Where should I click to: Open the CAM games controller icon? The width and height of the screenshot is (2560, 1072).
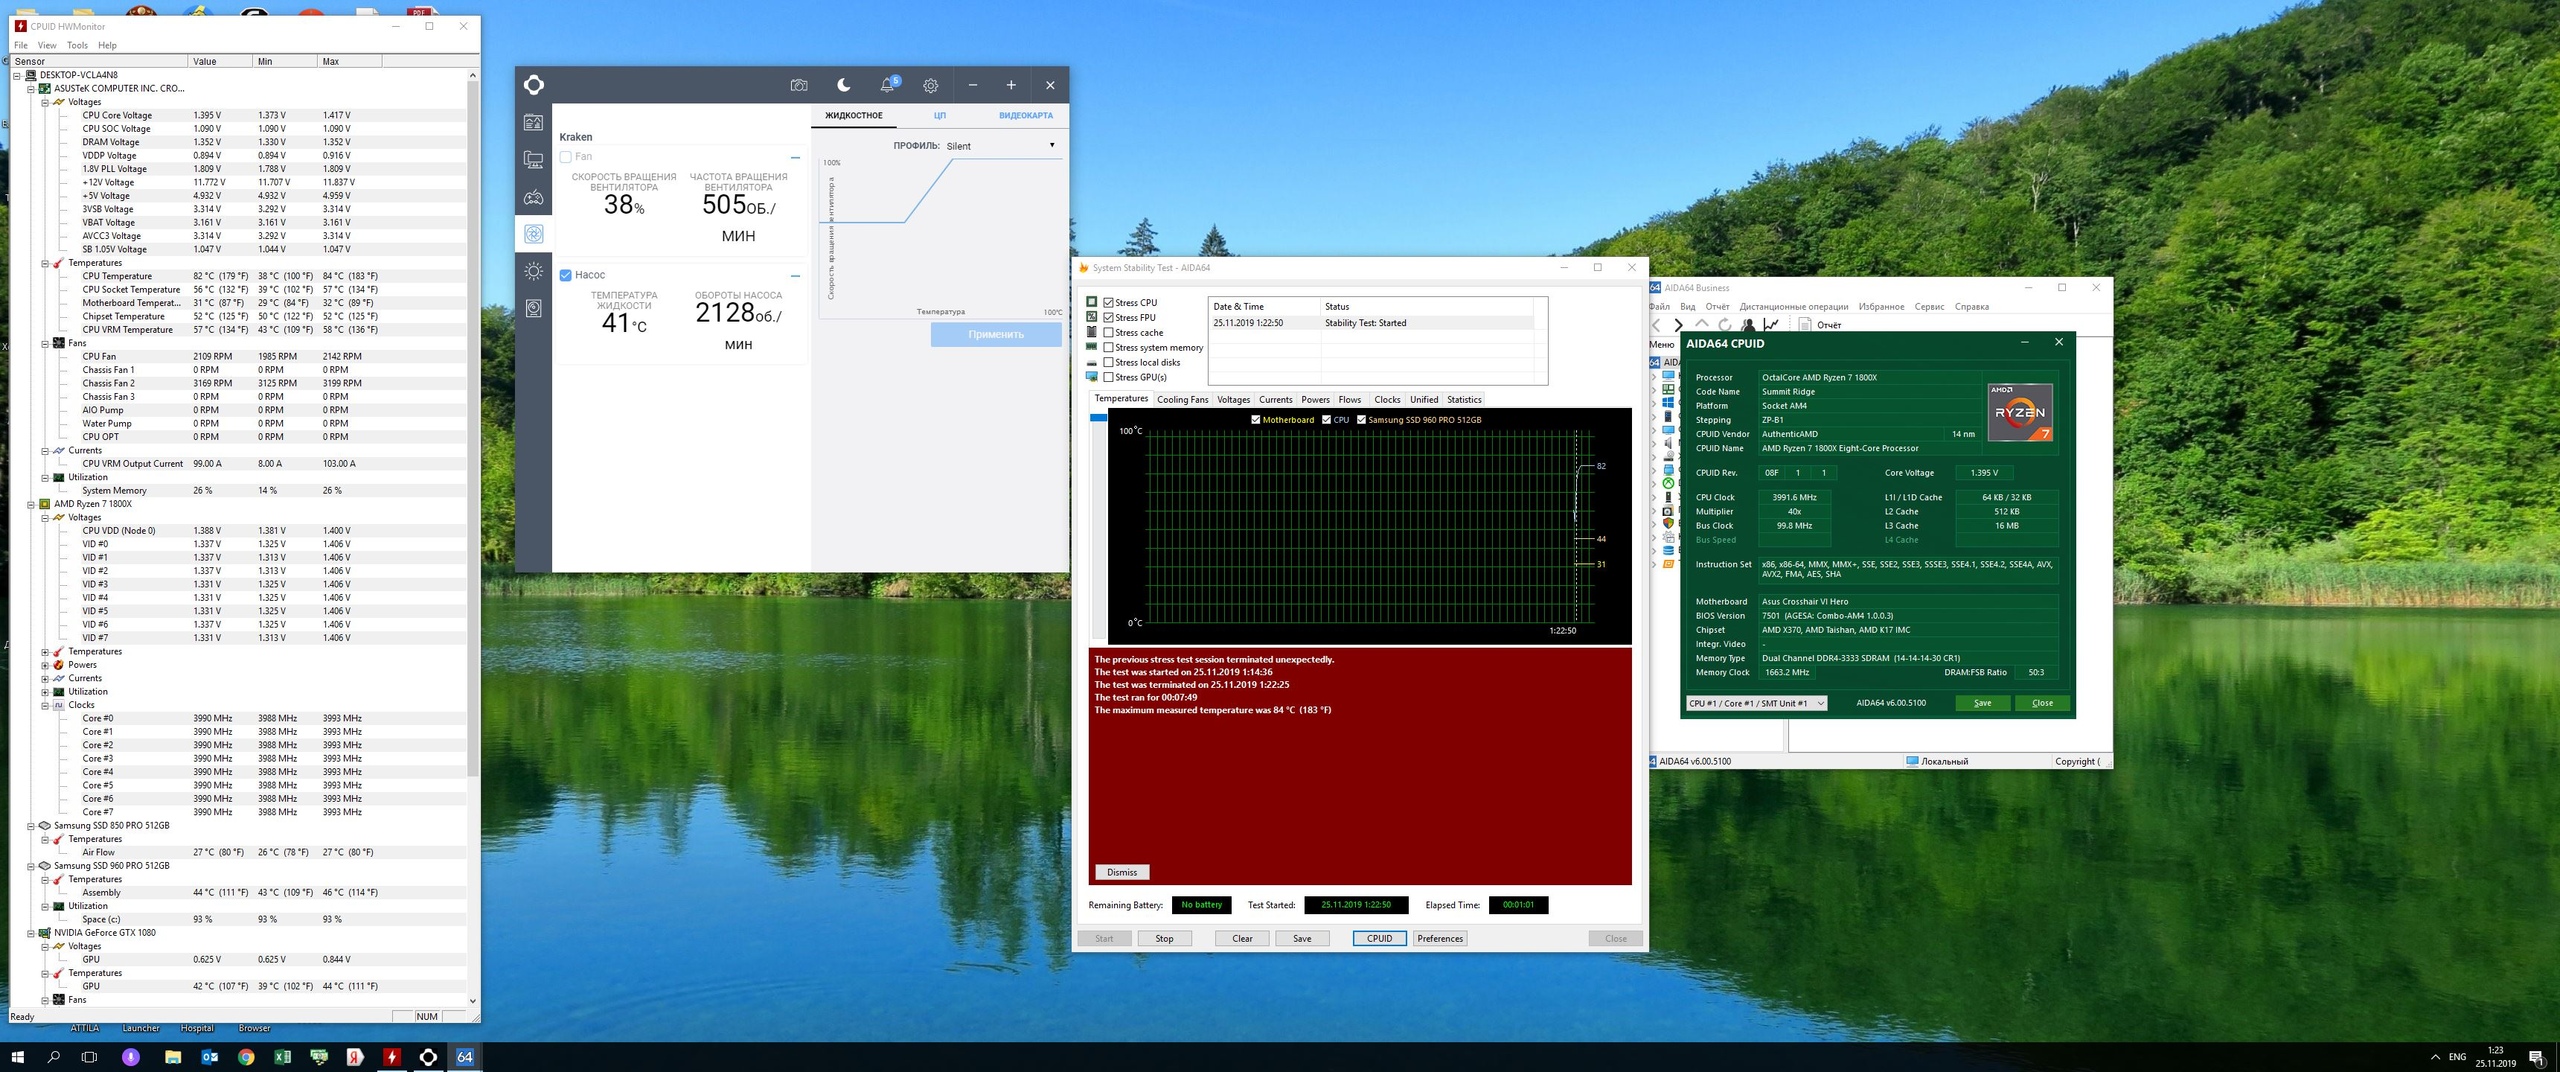[x=533, y=197]
